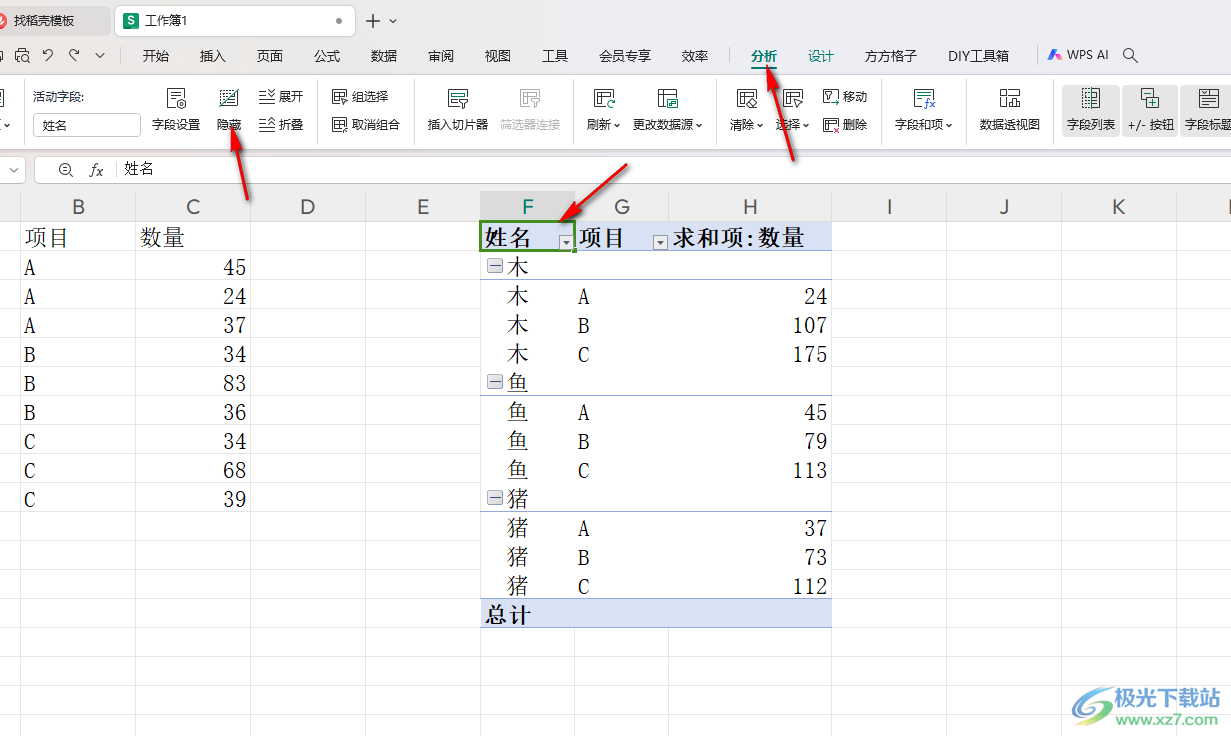
Task: Click the zoom magnifier in formula bar
Action: pyautogui.click(x=66, y=170)
